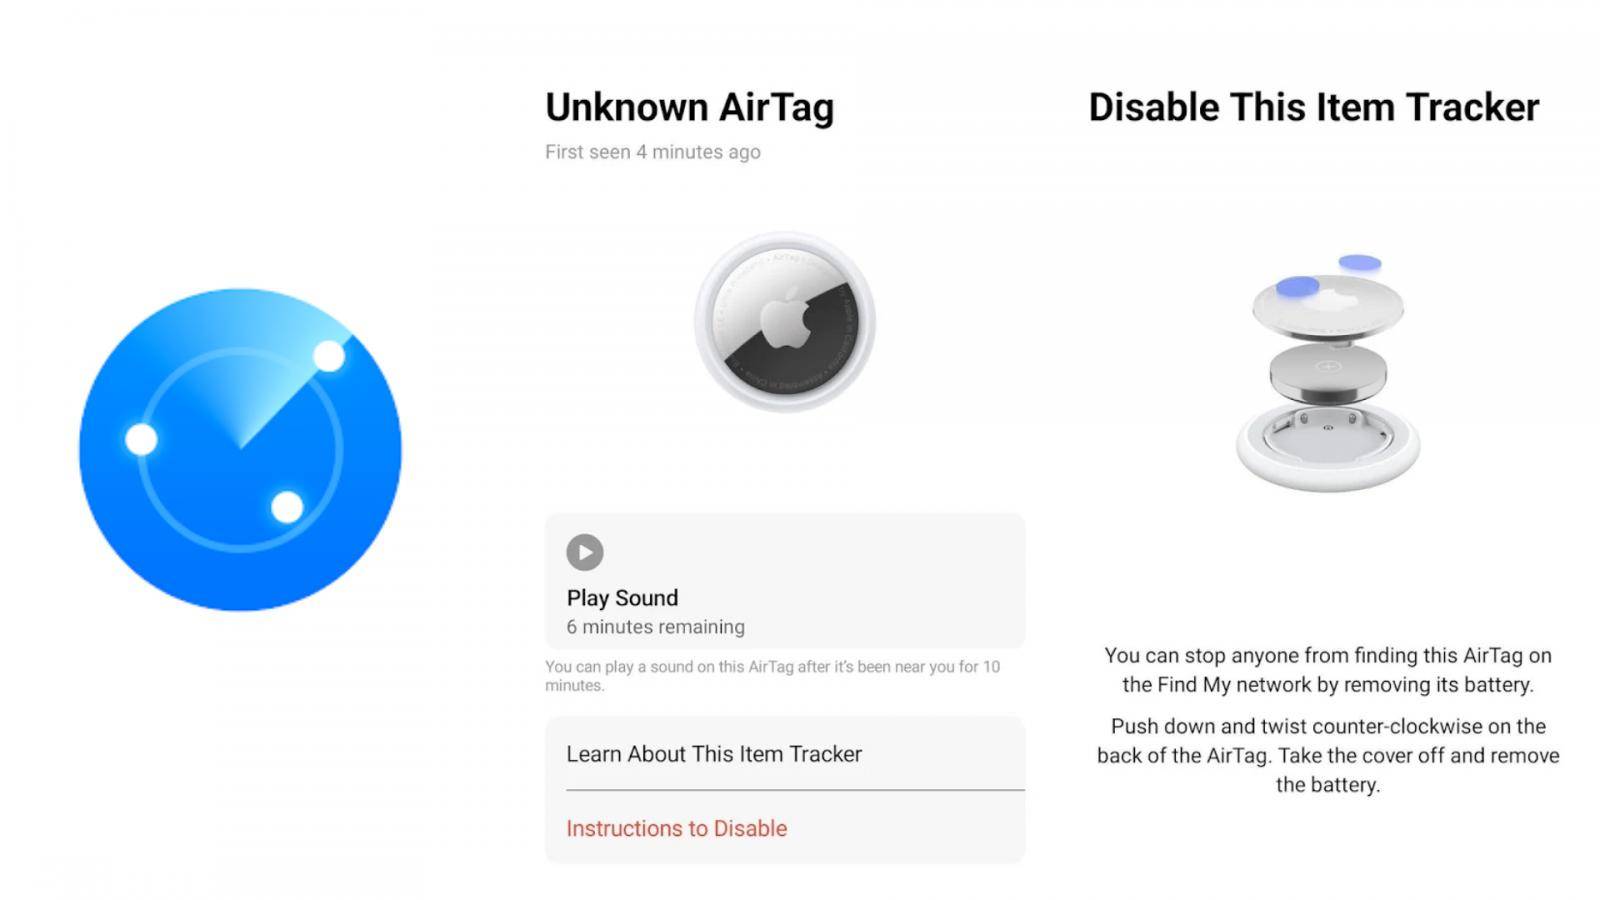
Task: Click the "You can stop anyone" paragraph
Action: coord(1328,670)
